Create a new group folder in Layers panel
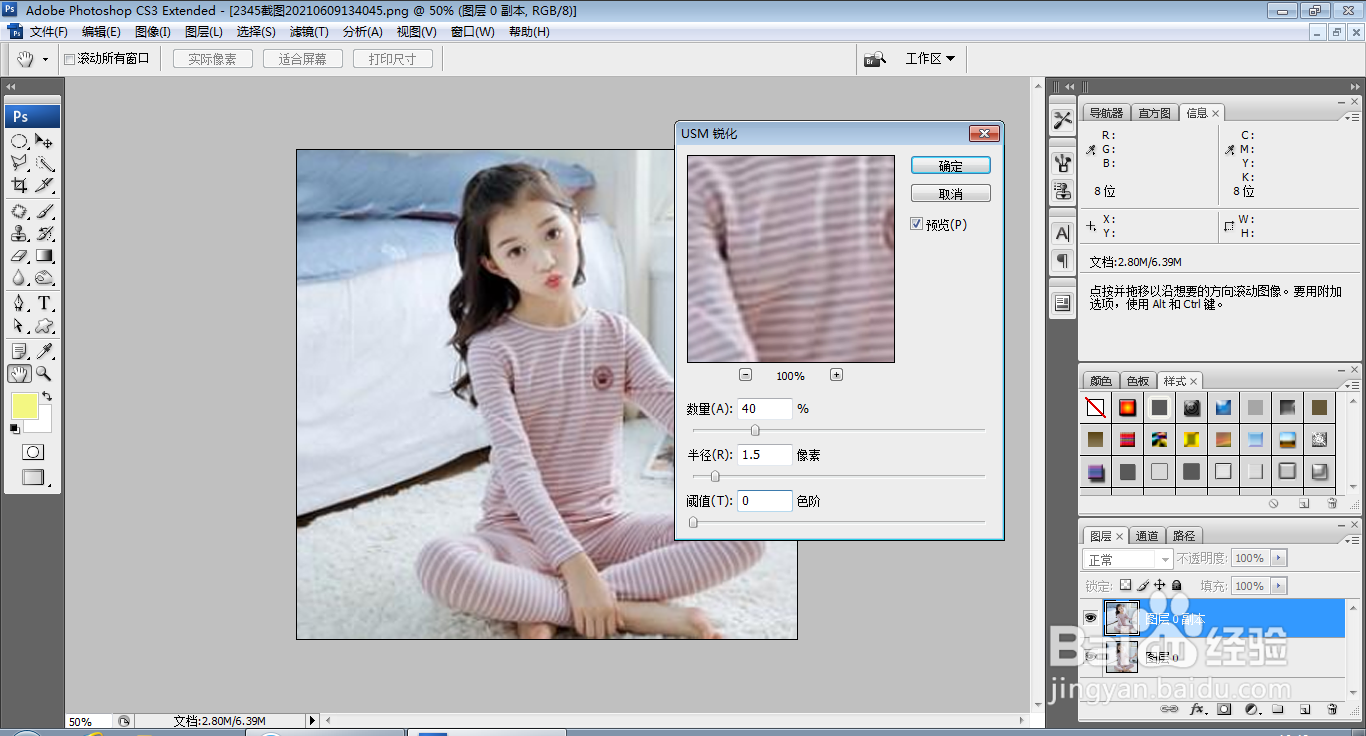Viewport: 1366px width, 736px height. pyautogui.click(x=1278, y=709)
